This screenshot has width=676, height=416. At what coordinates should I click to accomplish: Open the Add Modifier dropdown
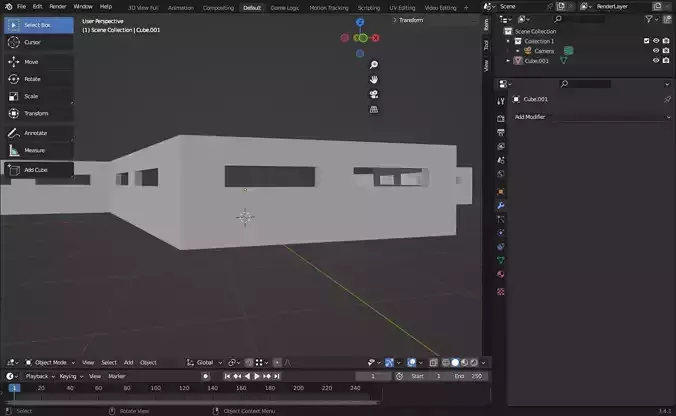tap(592, 117)
